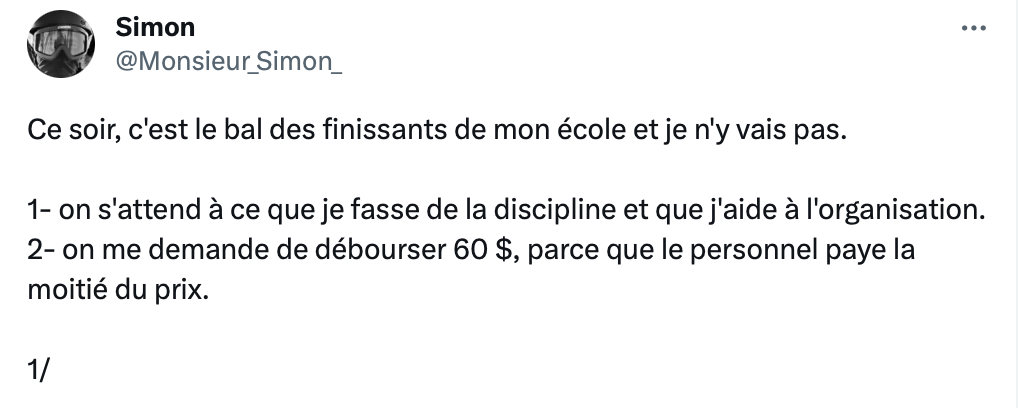Click Simon's profile avatar picture

point(61,45)
